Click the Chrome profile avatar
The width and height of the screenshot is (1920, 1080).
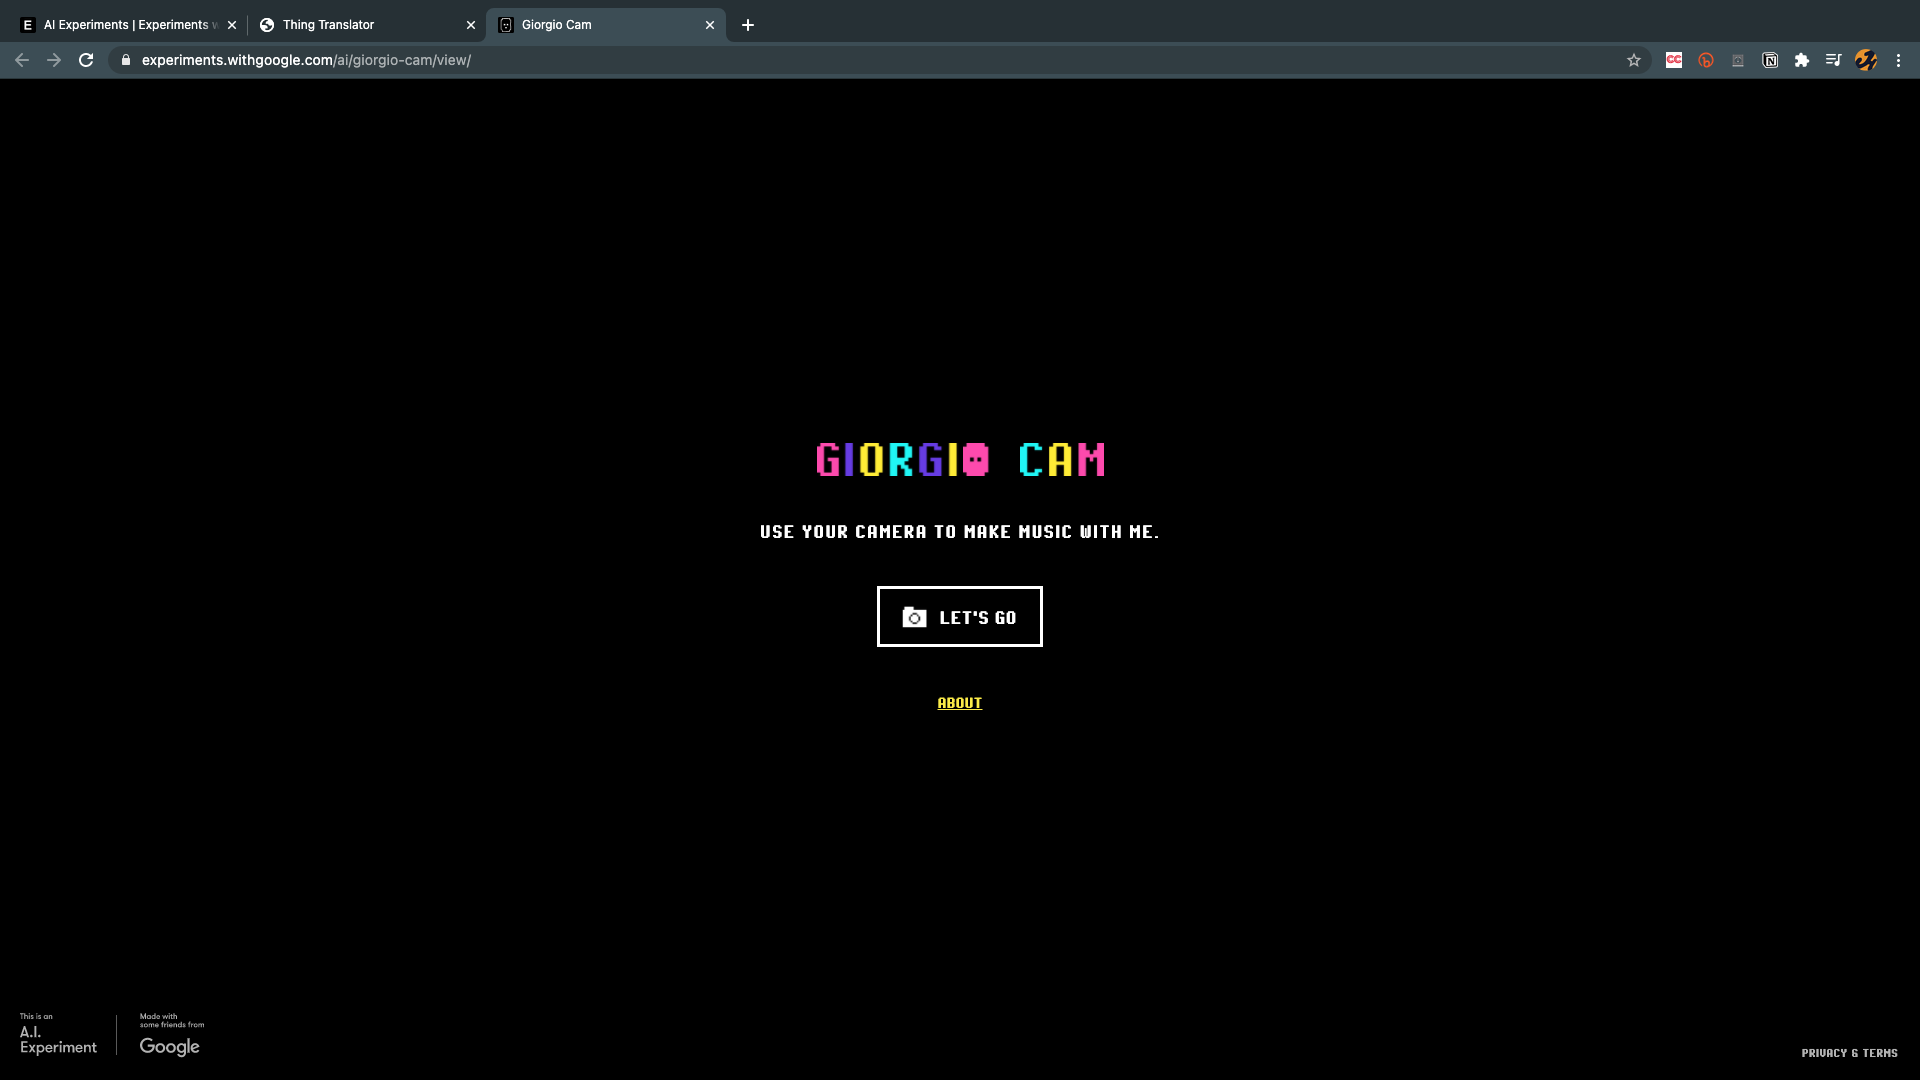click(1866, 60)
